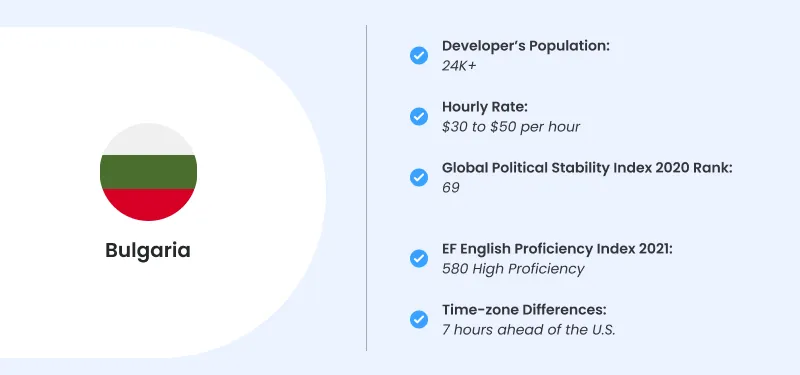
Task: Click the EF English Proficiency Index 2021 heading
Action: 558,249
